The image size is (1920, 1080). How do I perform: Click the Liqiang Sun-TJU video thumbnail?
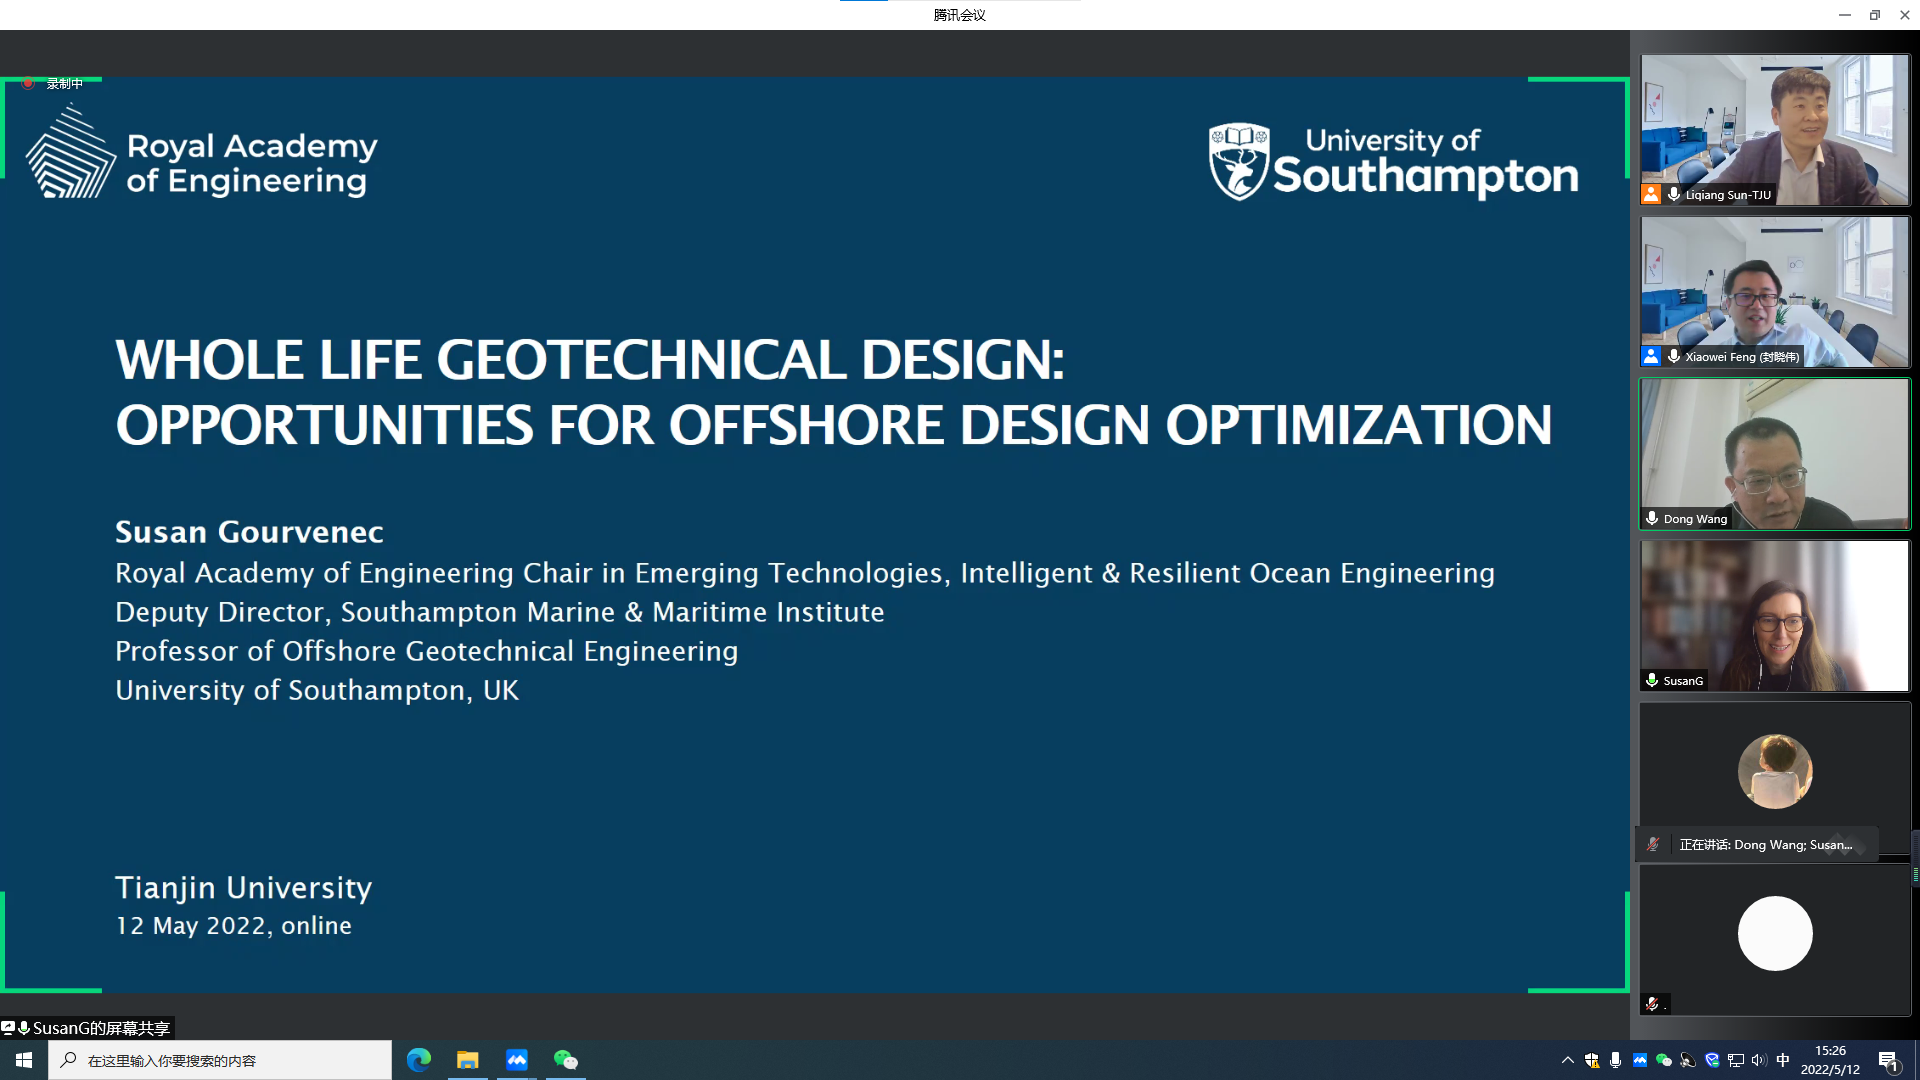click(1775, 130)
